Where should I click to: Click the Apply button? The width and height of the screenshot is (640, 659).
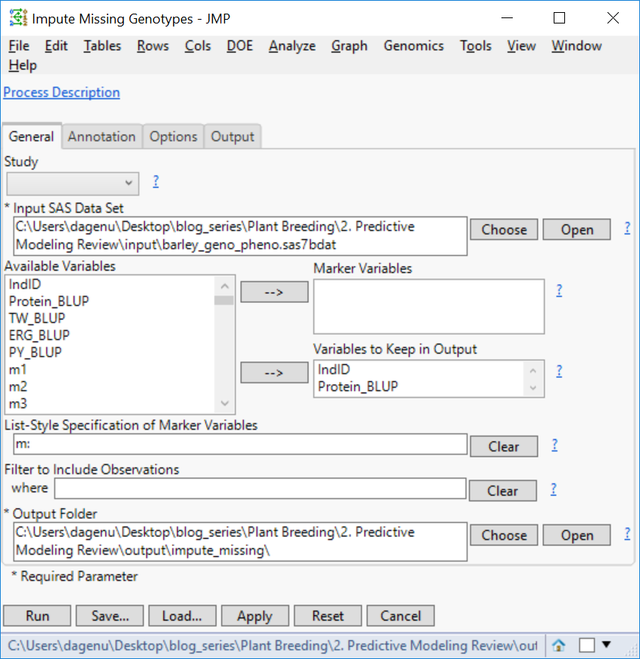pyautogui.click(x=255, y=616)
